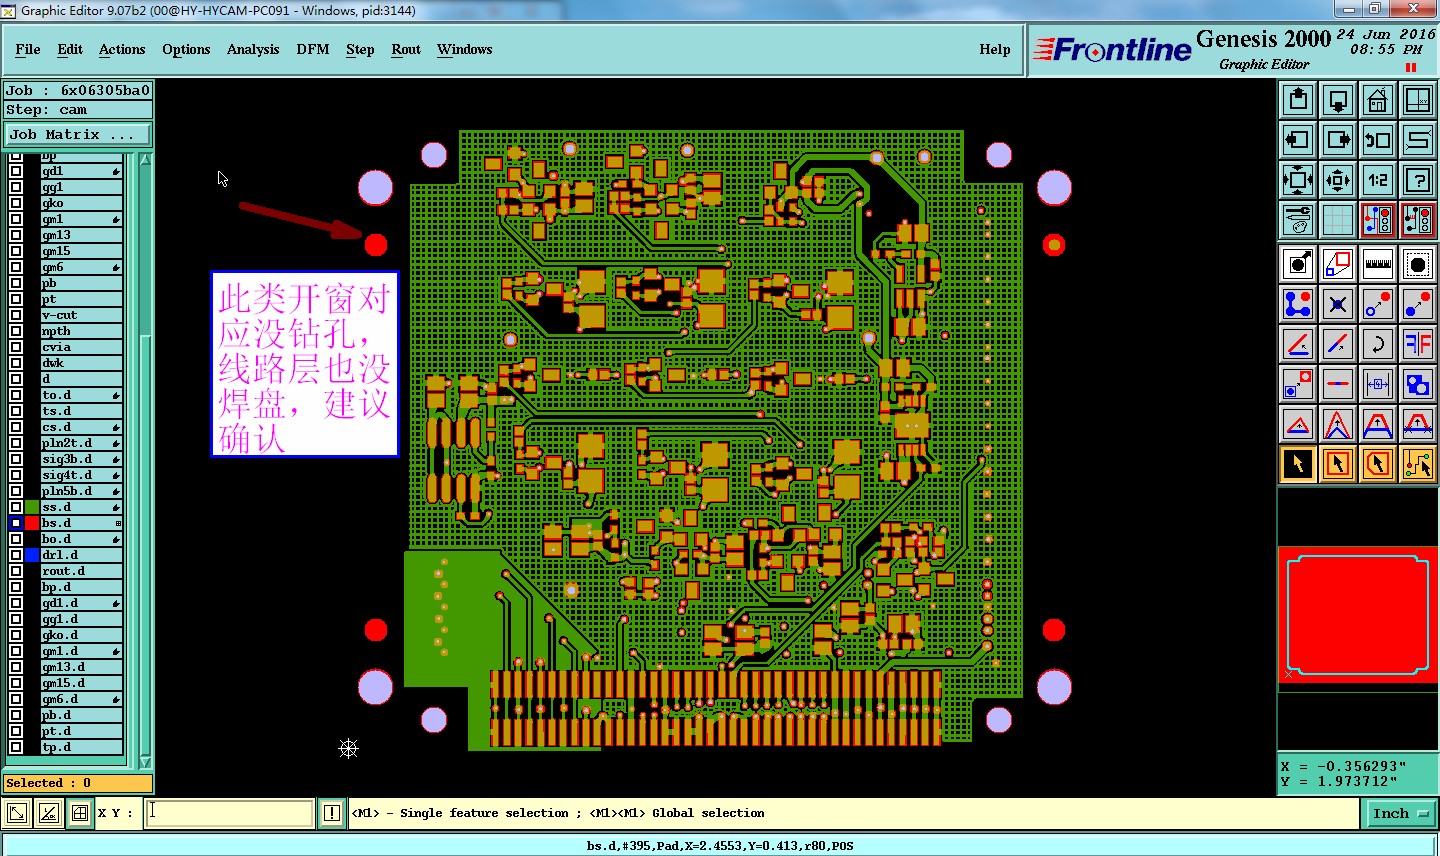
Task: Toggle the sig3b.d layer checkbox
Action: (x=16, y=459)
